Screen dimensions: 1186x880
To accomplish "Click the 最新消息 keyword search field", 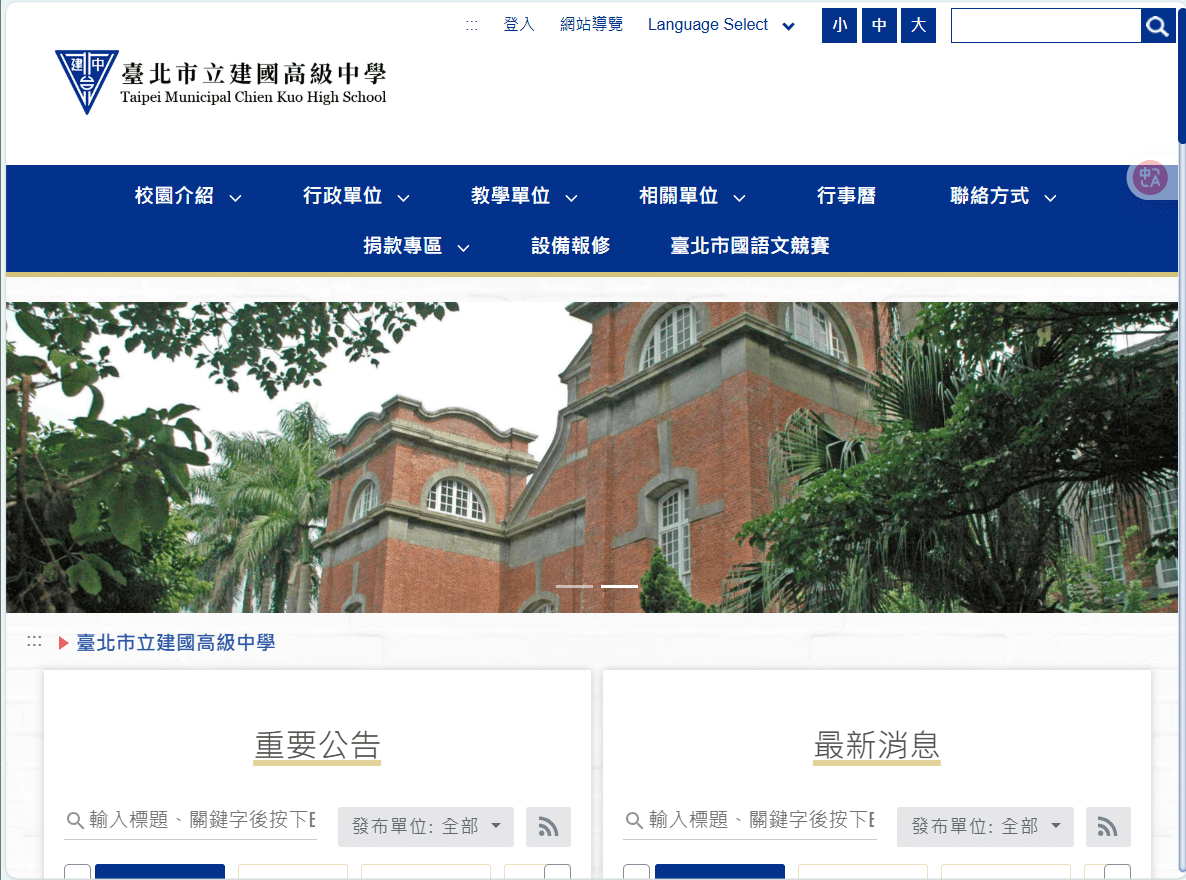I will point(750,820).
